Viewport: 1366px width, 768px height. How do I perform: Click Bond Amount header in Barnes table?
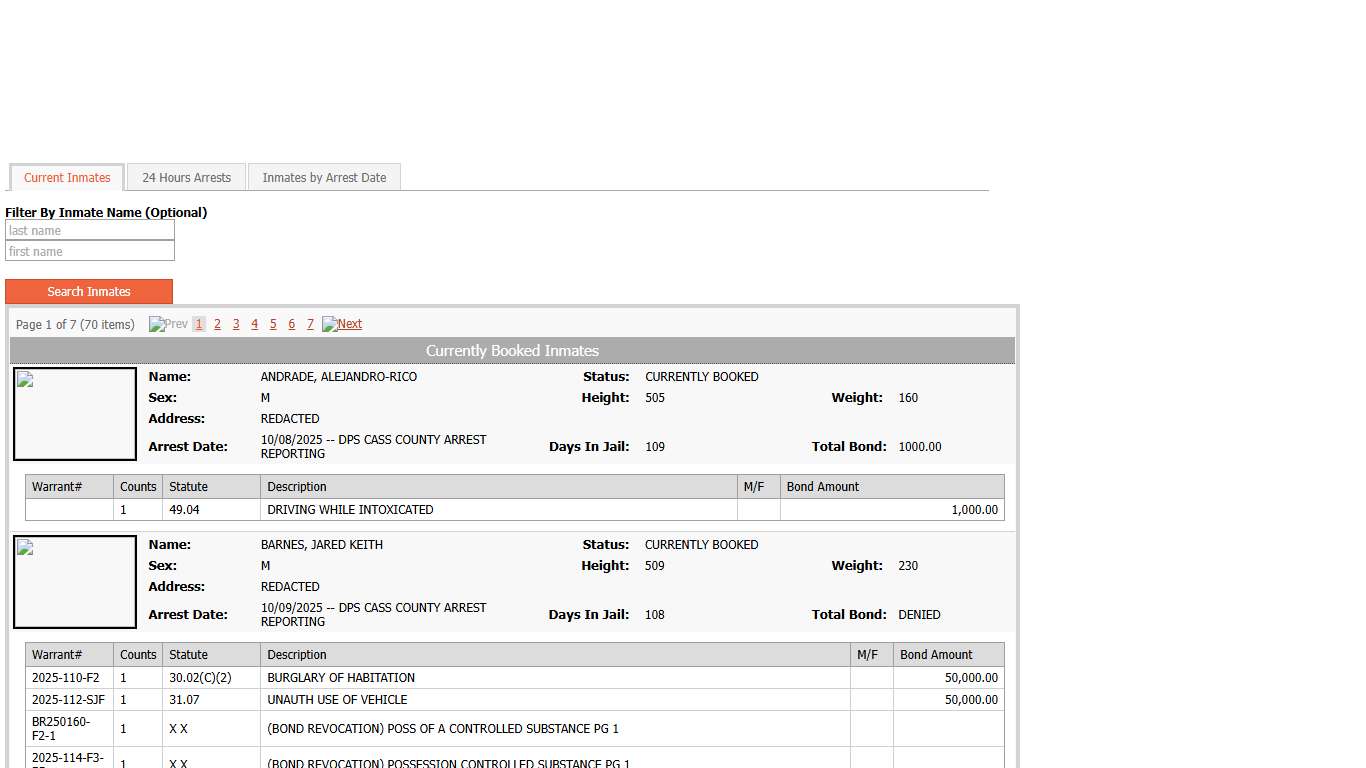(936, 655)
